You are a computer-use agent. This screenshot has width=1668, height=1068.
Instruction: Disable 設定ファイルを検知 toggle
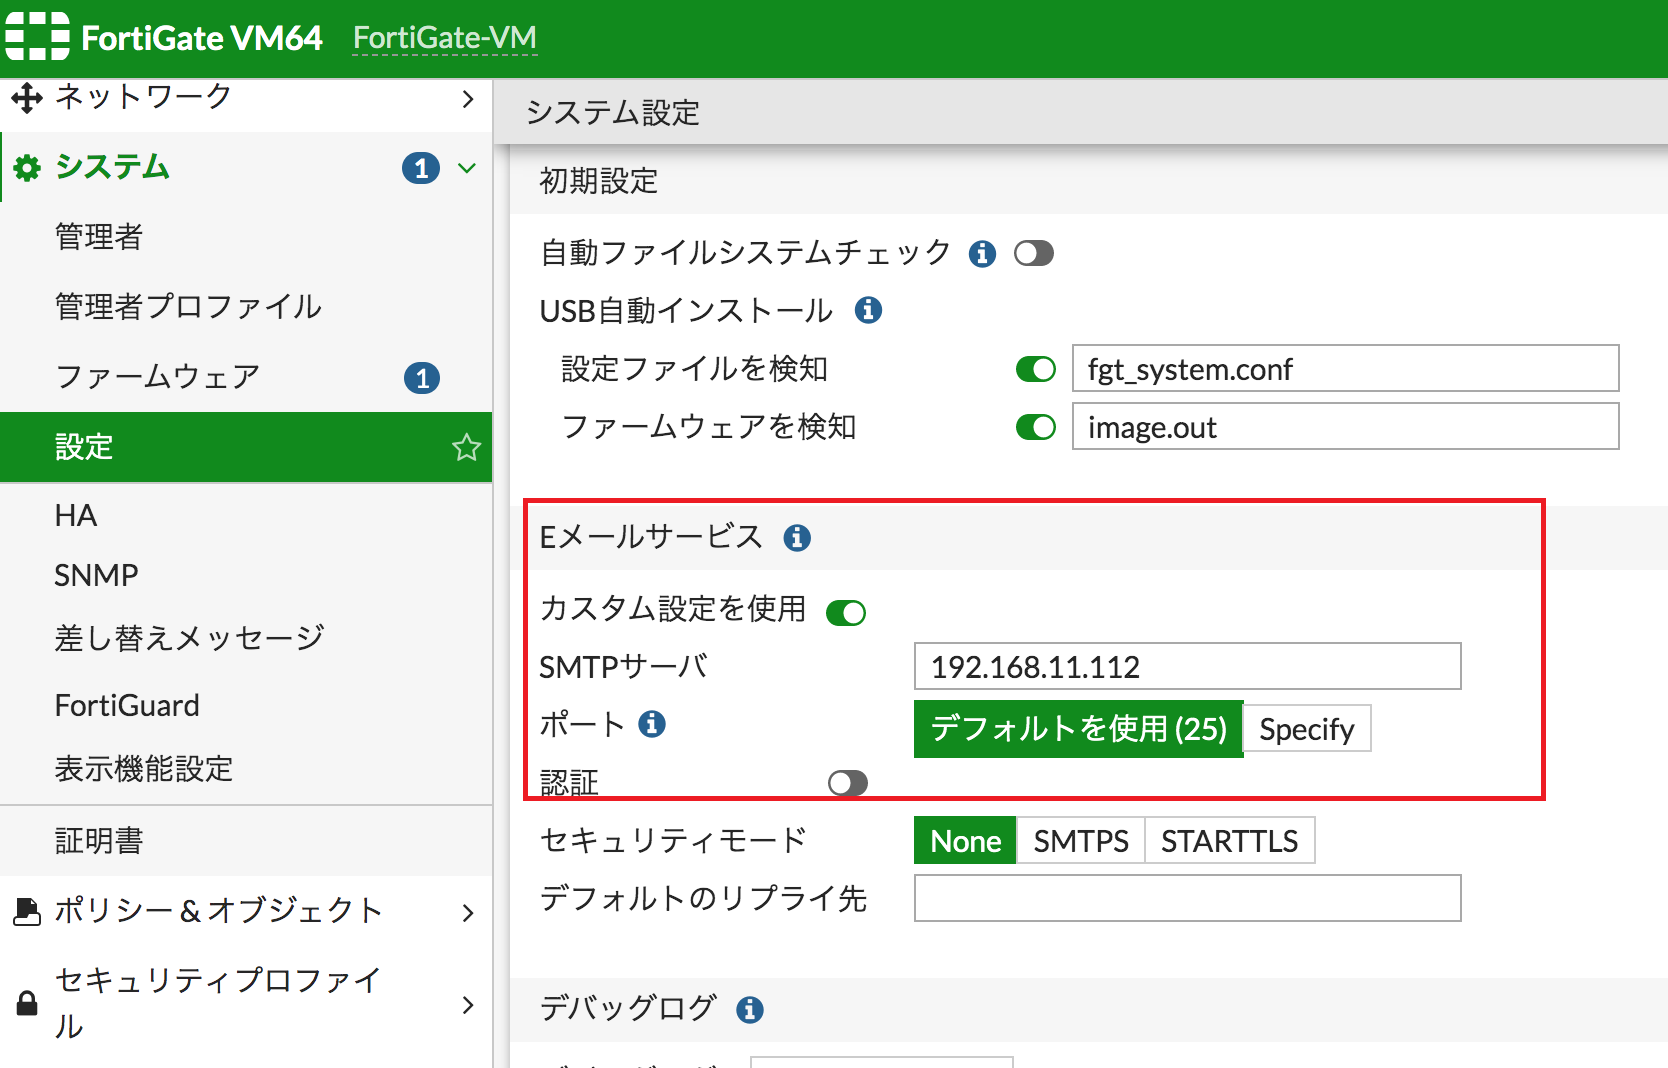[1036, 370]
